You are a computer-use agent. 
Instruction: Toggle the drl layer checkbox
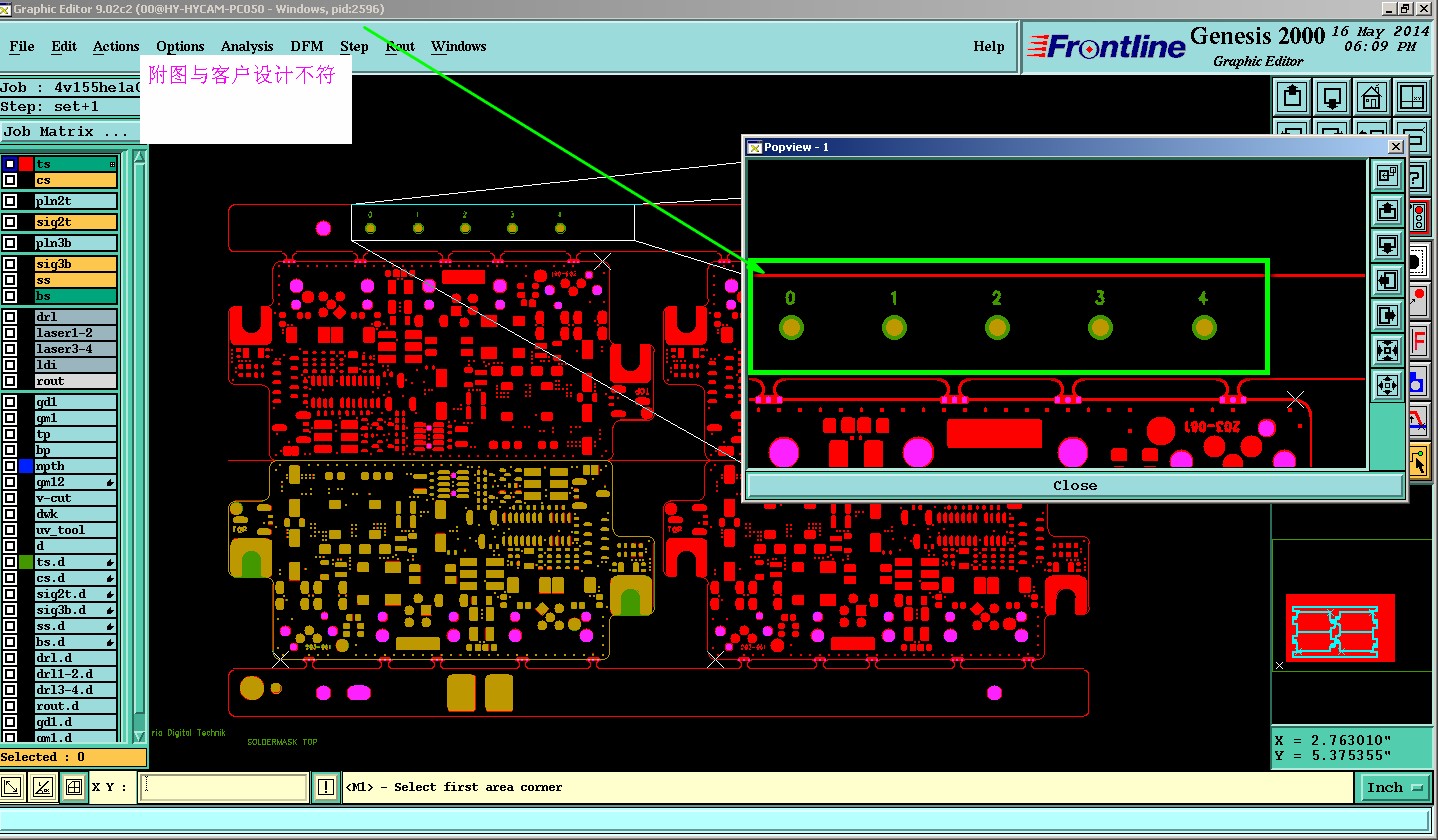click(10, 317)
